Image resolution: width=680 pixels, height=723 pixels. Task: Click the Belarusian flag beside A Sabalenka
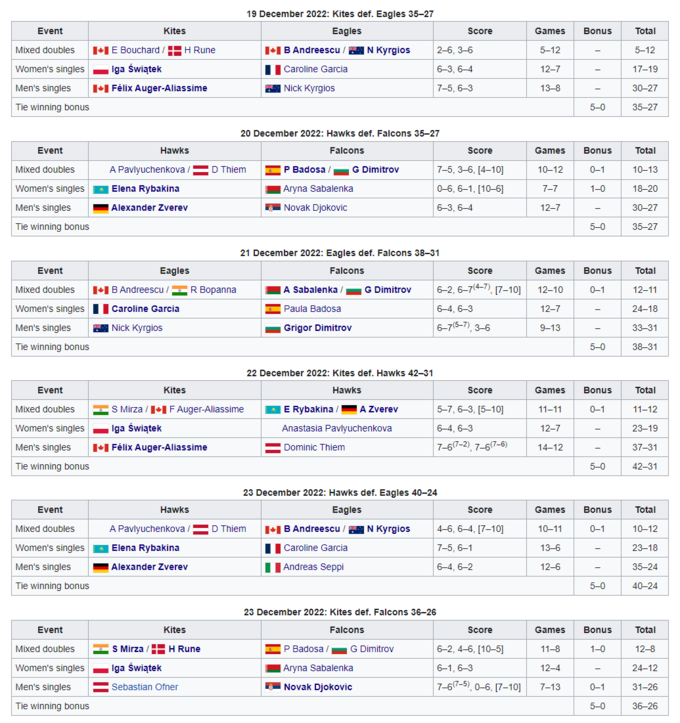tap(272, 290)
